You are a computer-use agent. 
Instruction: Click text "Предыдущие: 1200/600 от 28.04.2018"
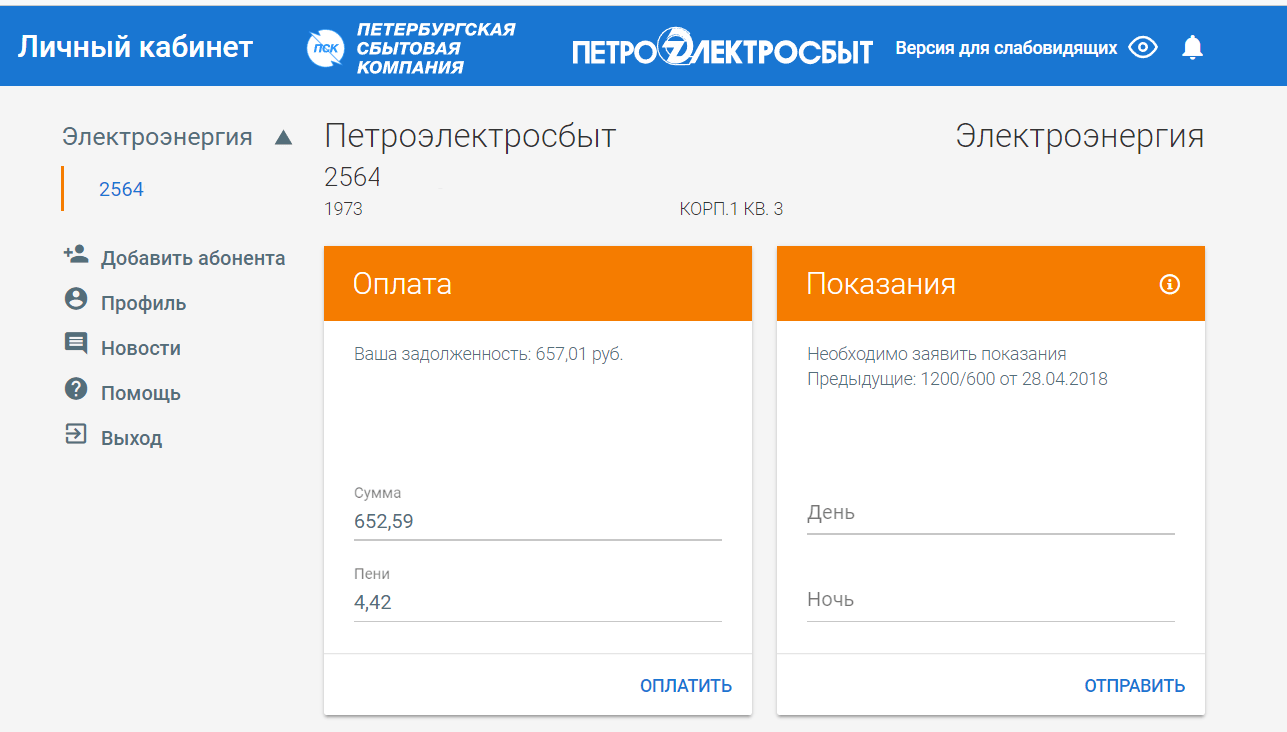957,379
